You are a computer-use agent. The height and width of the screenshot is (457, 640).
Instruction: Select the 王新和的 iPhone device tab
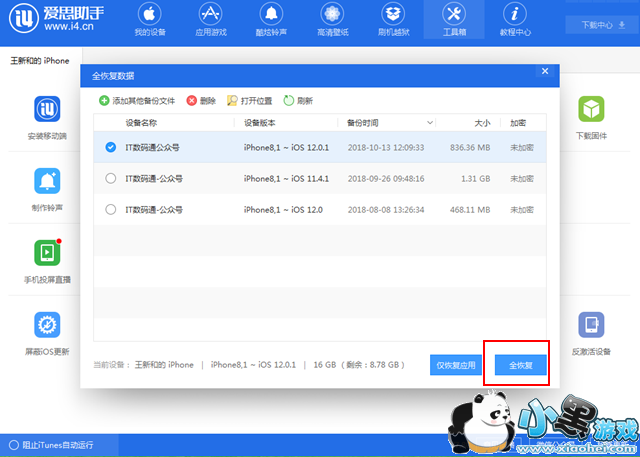[40, 61]
